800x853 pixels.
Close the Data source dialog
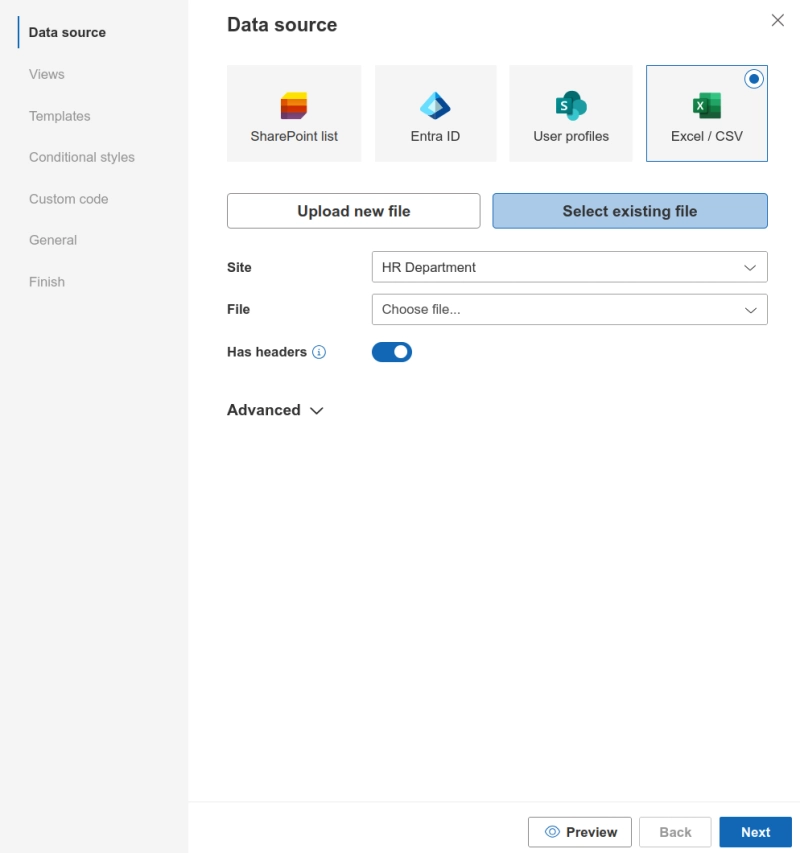coord(777,20)
